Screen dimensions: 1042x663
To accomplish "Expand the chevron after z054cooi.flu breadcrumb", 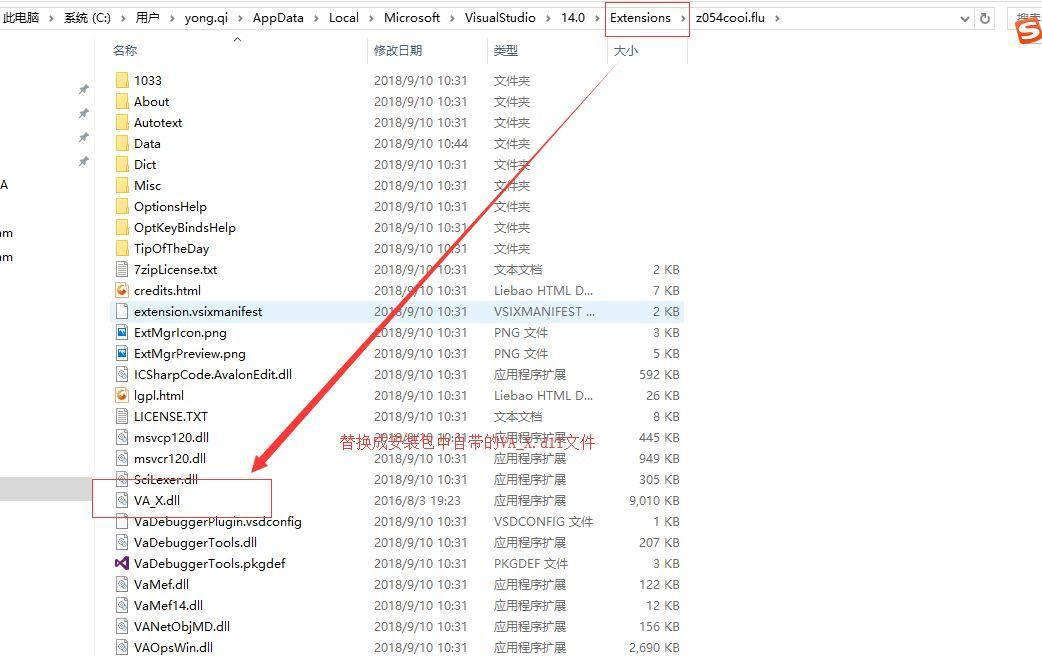I will pyautogui.click(x=777, y=19).
